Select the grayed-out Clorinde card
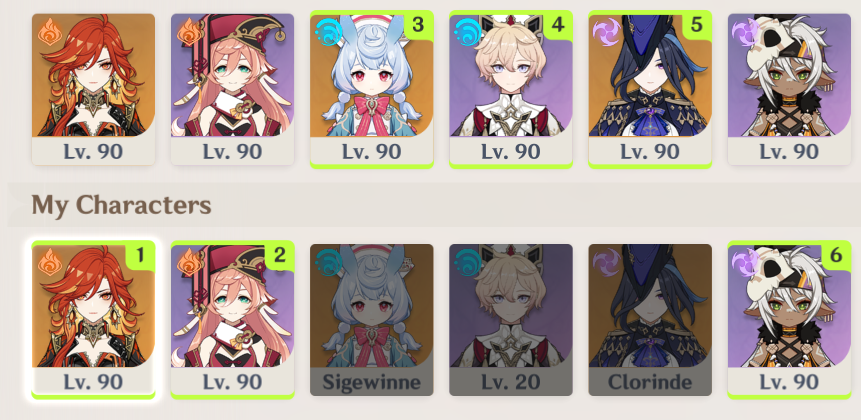The width and height of the screenshot is (861, 420). (650, 320)
